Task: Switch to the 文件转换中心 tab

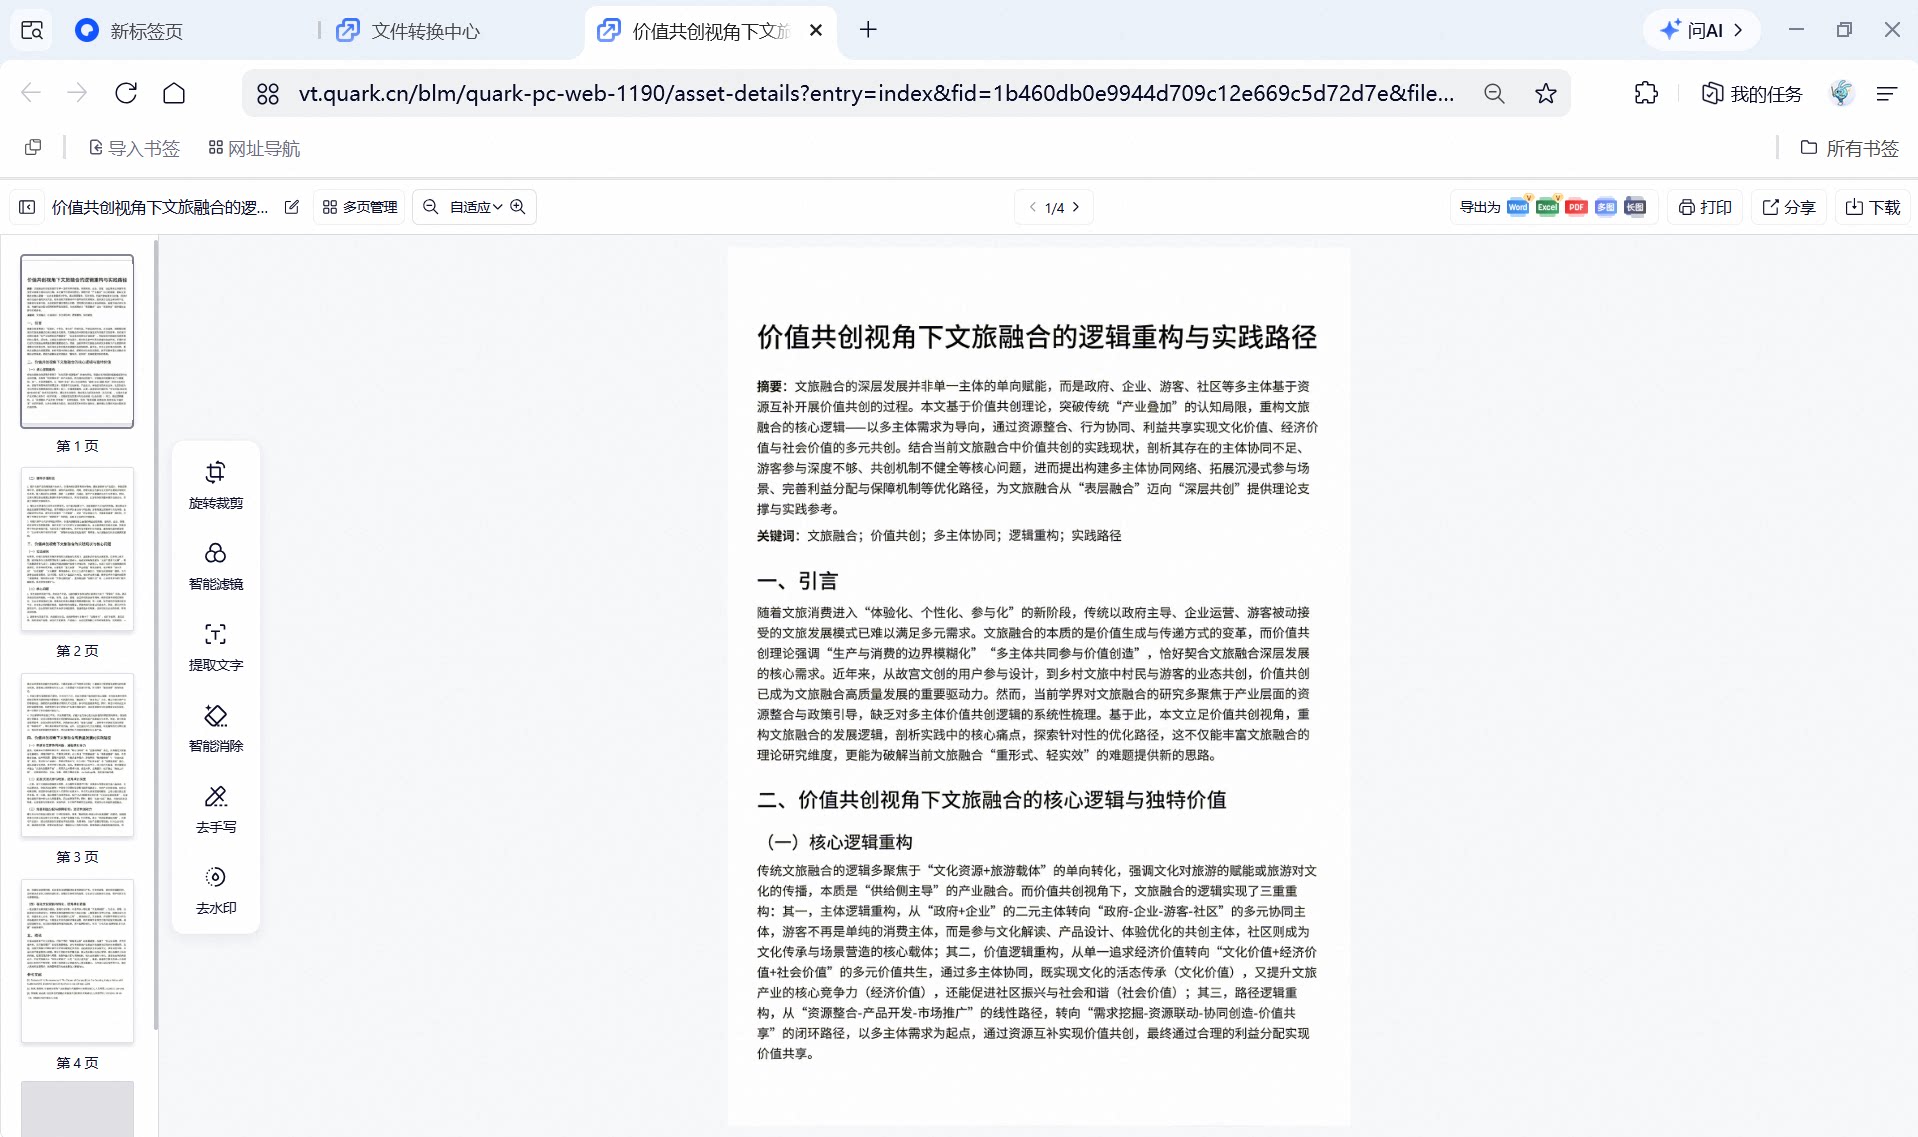Action: pos(425,31)
